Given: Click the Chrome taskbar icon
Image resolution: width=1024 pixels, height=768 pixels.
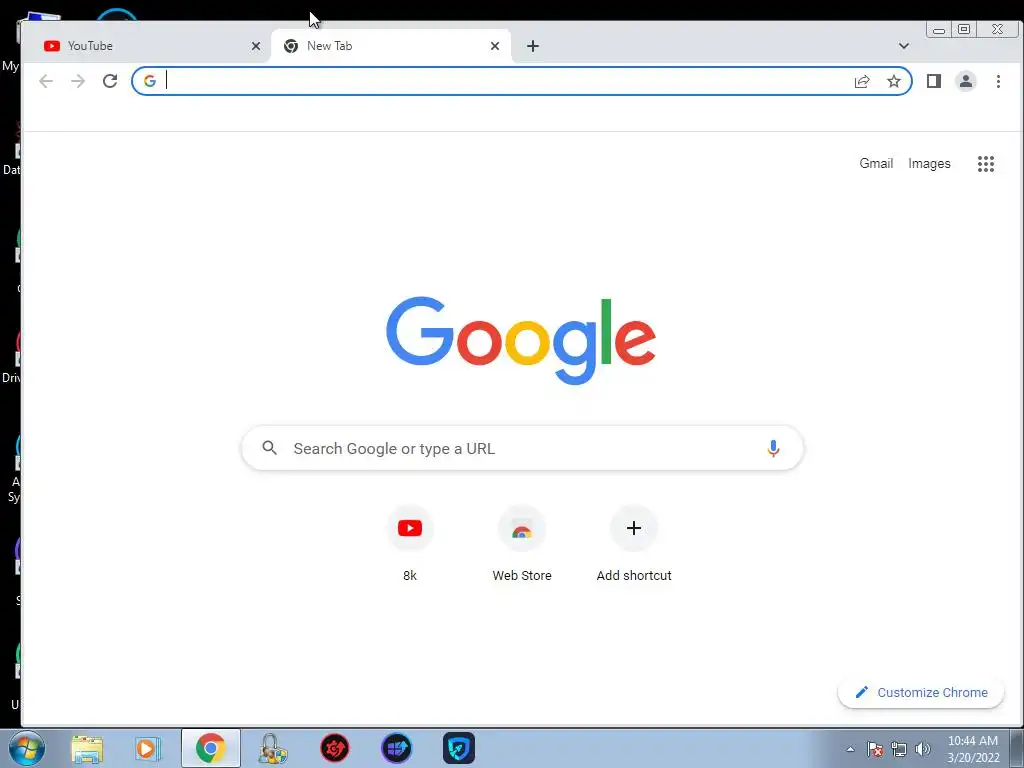Looking at the screenshot, I should click(x=210, y=748).
